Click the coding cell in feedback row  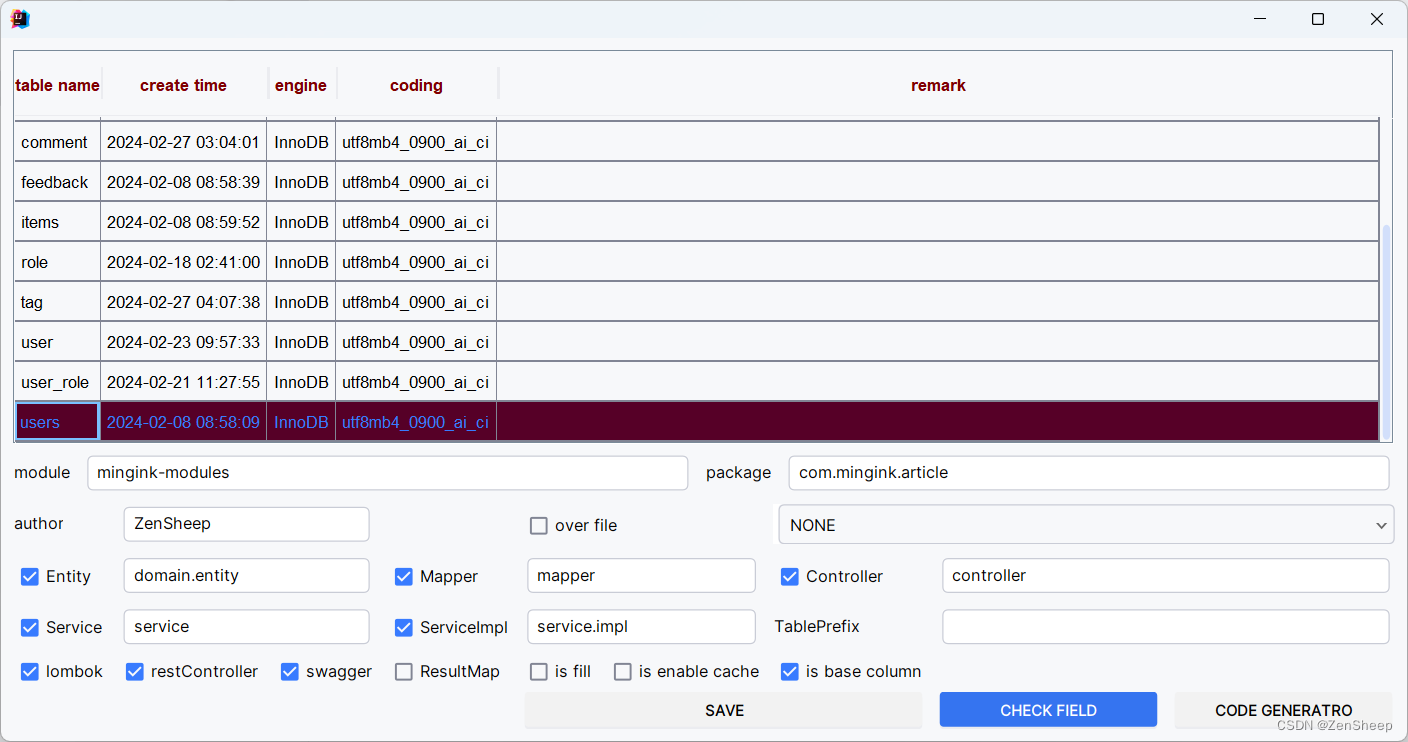(x=416, y=182)
